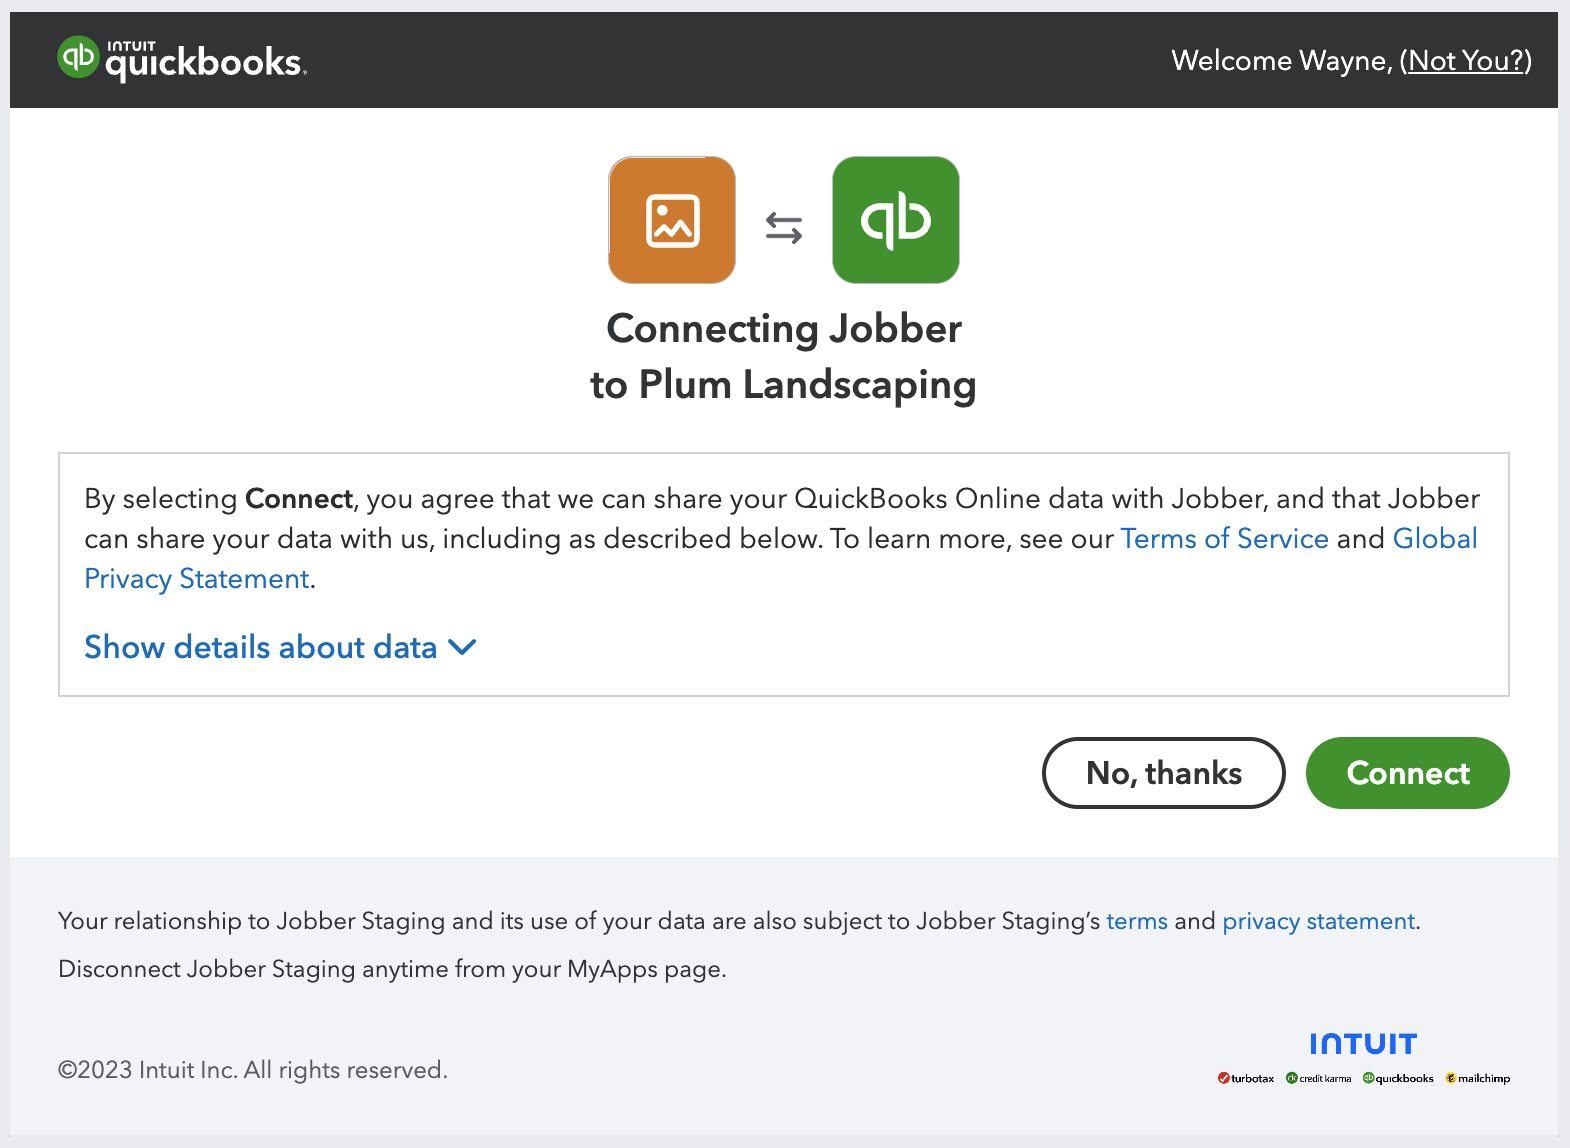Click the small QuickBooks logo in footer
The image size is (1570, 1148).
tap(1398, 1078)
